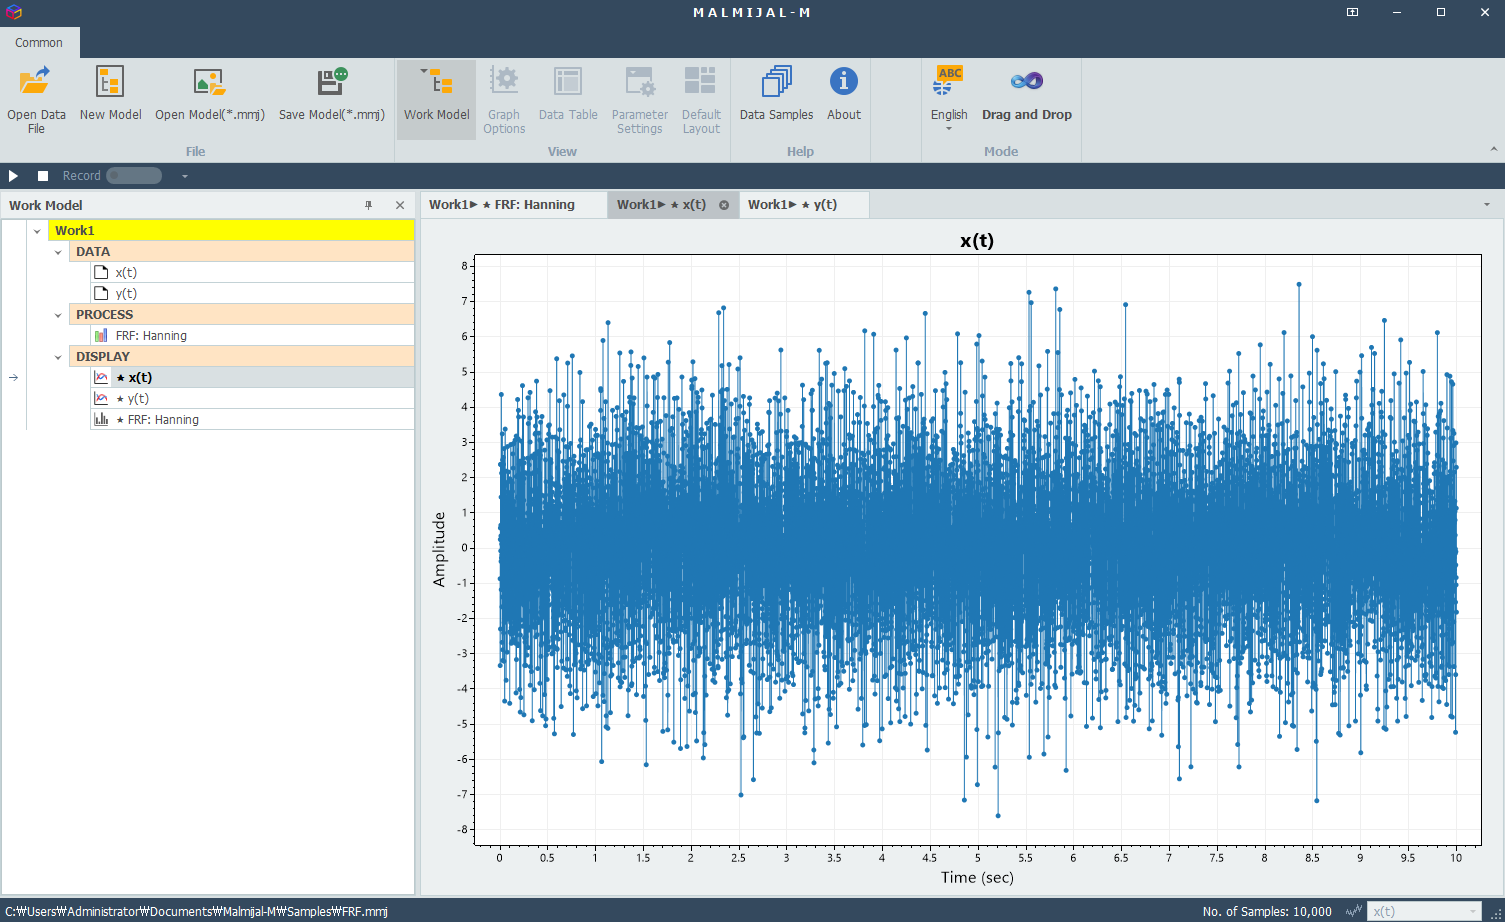Switch to the FRF: Hanning document tab

513,204
